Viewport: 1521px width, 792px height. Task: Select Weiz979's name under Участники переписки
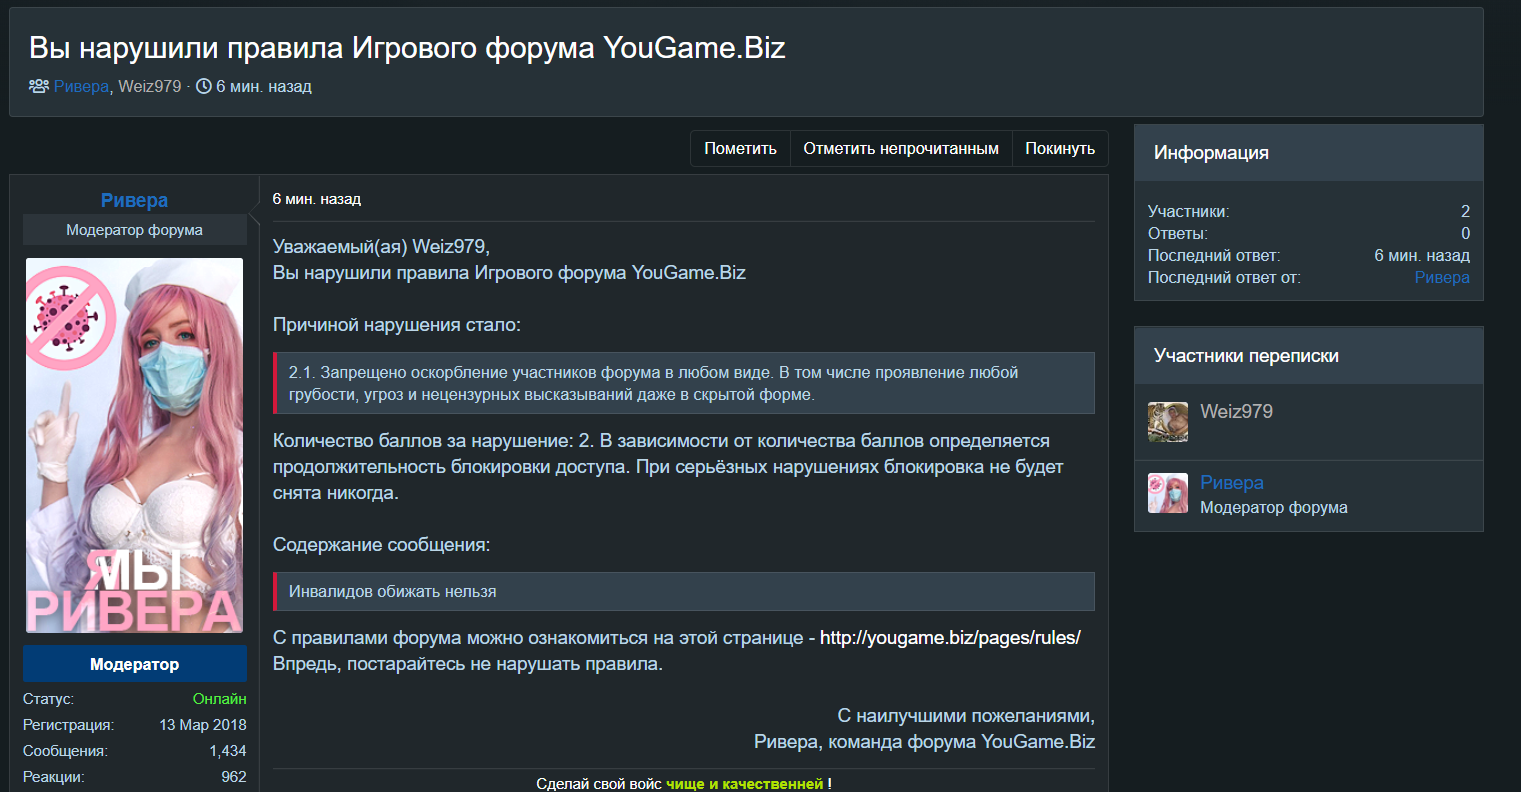click(1236, 411)
